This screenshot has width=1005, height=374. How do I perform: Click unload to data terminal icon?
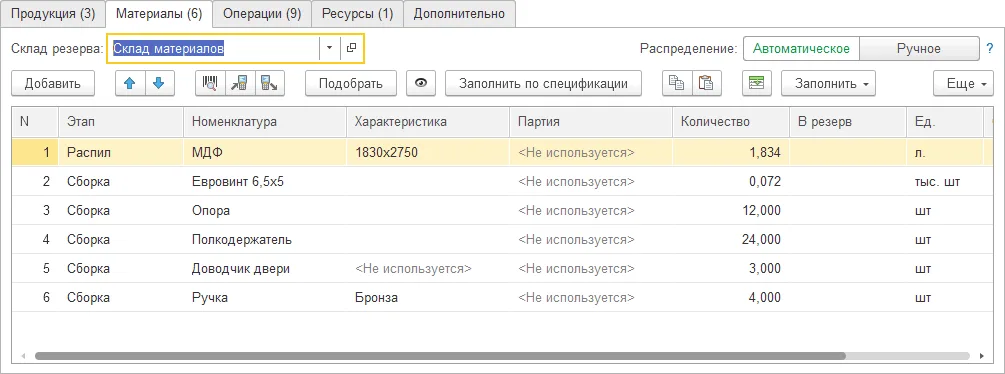pyautogui.click(x=270, y=83)
